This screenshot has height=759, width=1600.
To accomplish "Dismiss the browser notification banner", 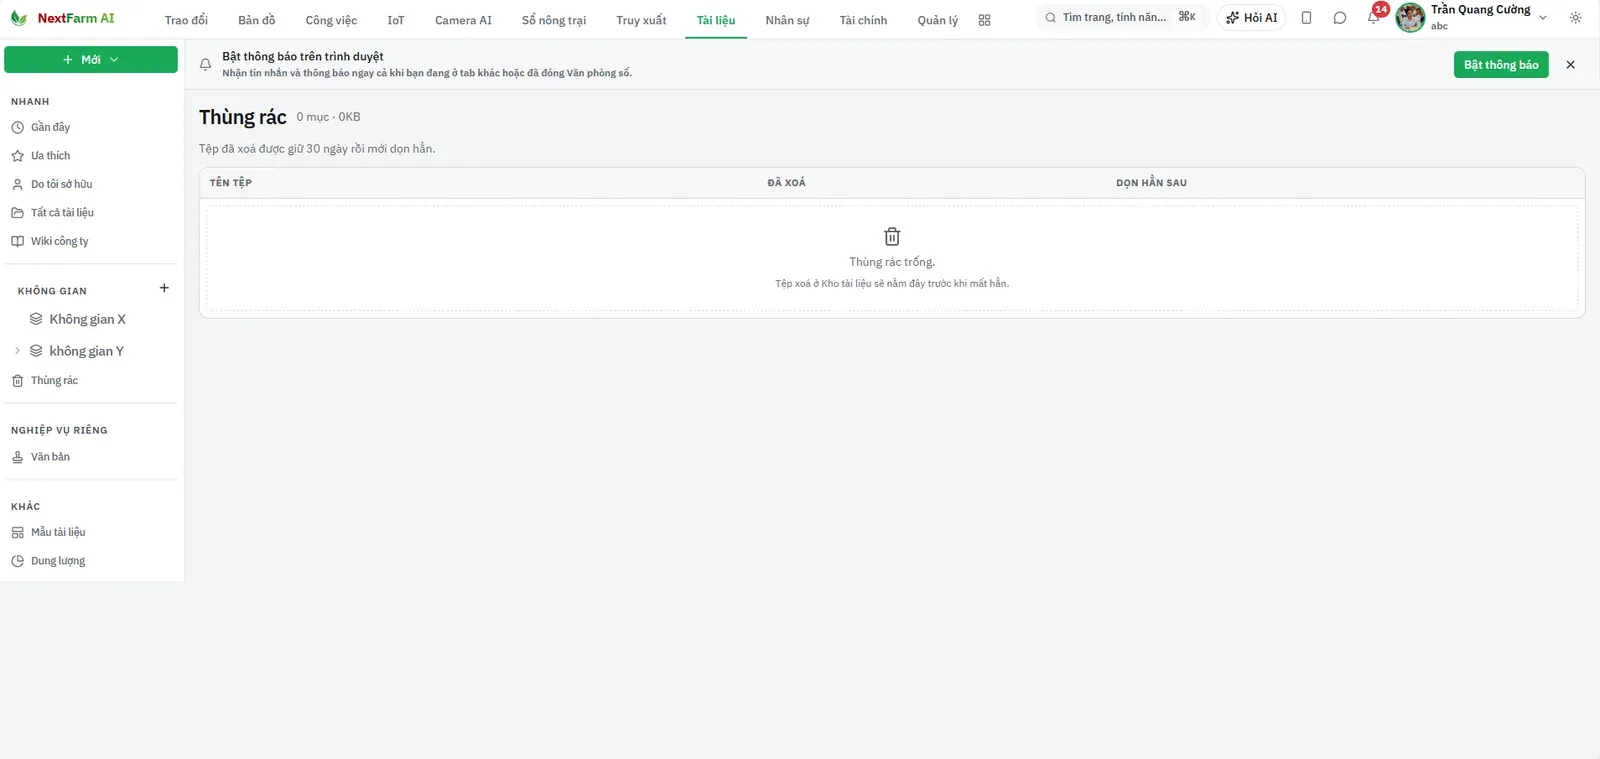I will pyautogui.click(x=1570, y=65).
